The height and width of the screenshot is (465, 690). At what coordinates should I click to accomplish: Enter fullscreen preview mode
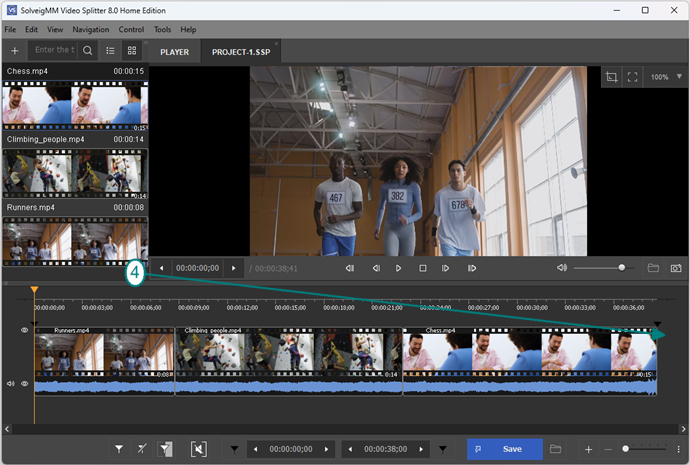632,77
